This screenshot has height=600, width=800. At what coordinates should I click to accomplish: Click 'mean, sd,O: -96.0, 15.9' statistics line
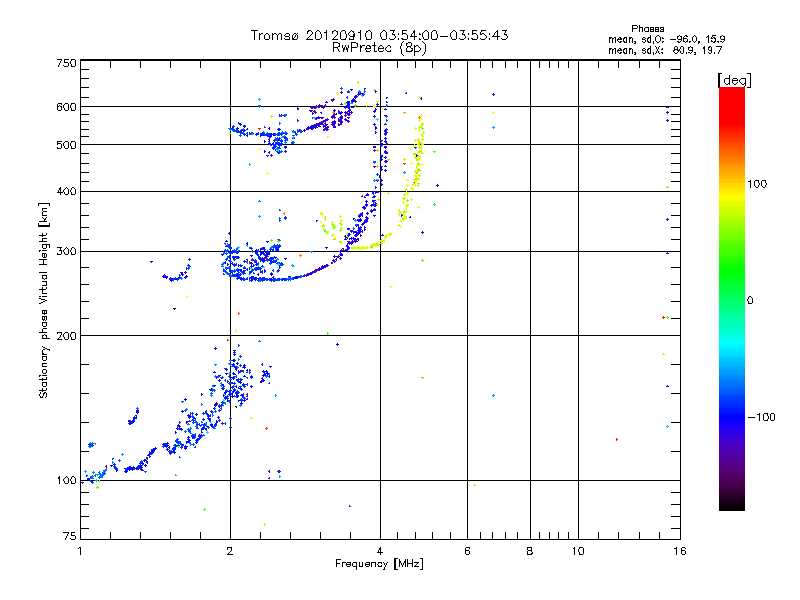(x=666, y=39)
